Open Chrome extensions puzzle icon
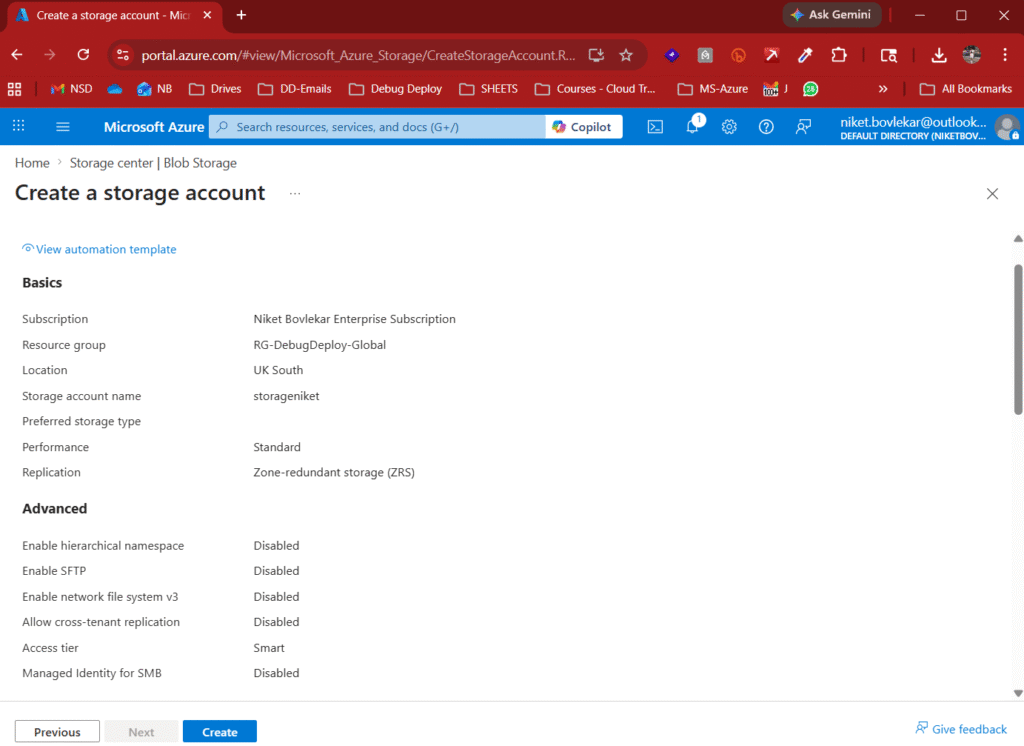This screenshot has width=1024, height=746. point(839,56)
